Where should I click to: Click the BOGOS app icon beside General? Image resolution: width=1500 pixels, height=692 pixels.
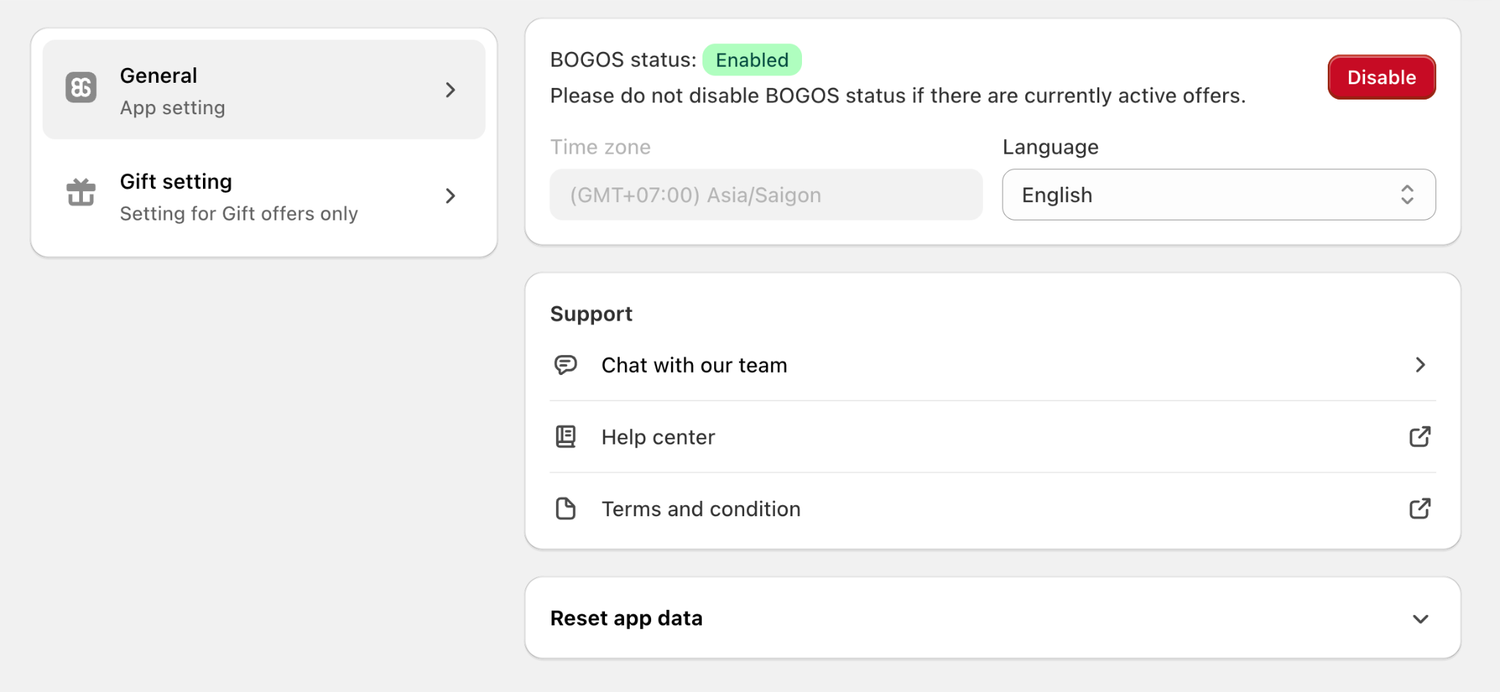[x=81, y=88]
